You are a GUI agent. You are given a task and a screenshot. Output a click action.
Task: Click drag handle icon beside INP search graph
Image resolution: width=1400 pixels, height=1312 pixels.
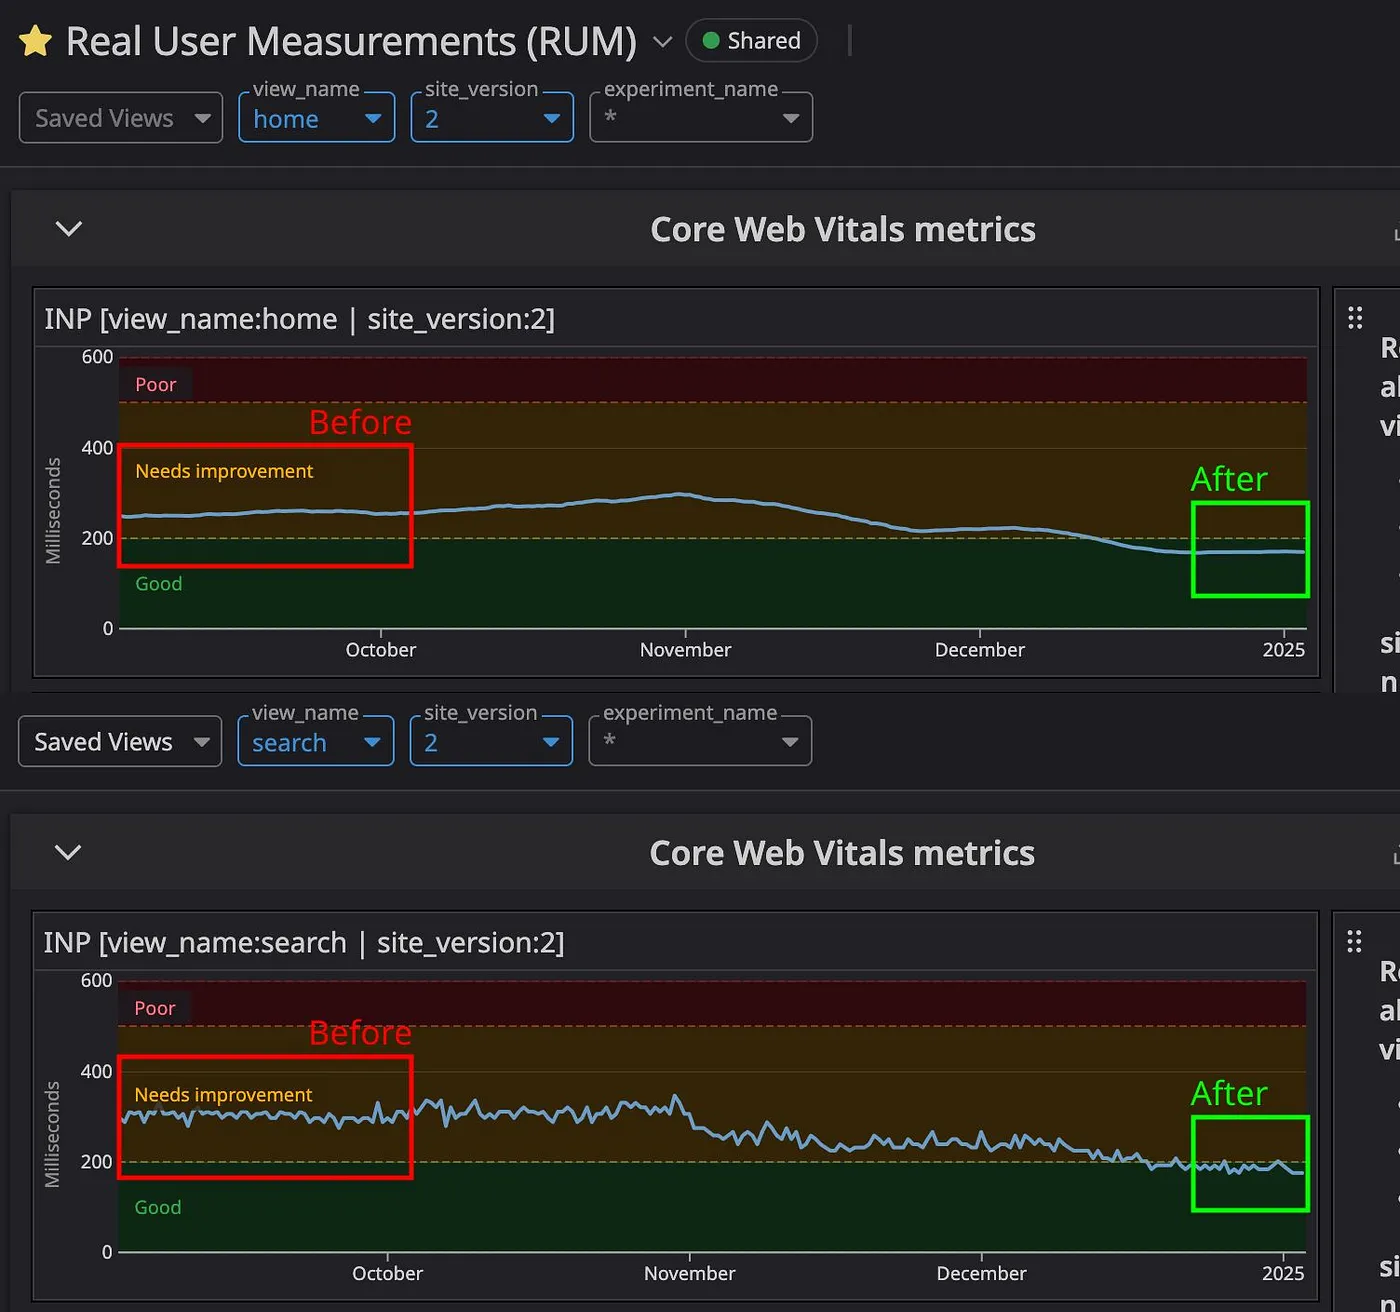[1354, 942]
